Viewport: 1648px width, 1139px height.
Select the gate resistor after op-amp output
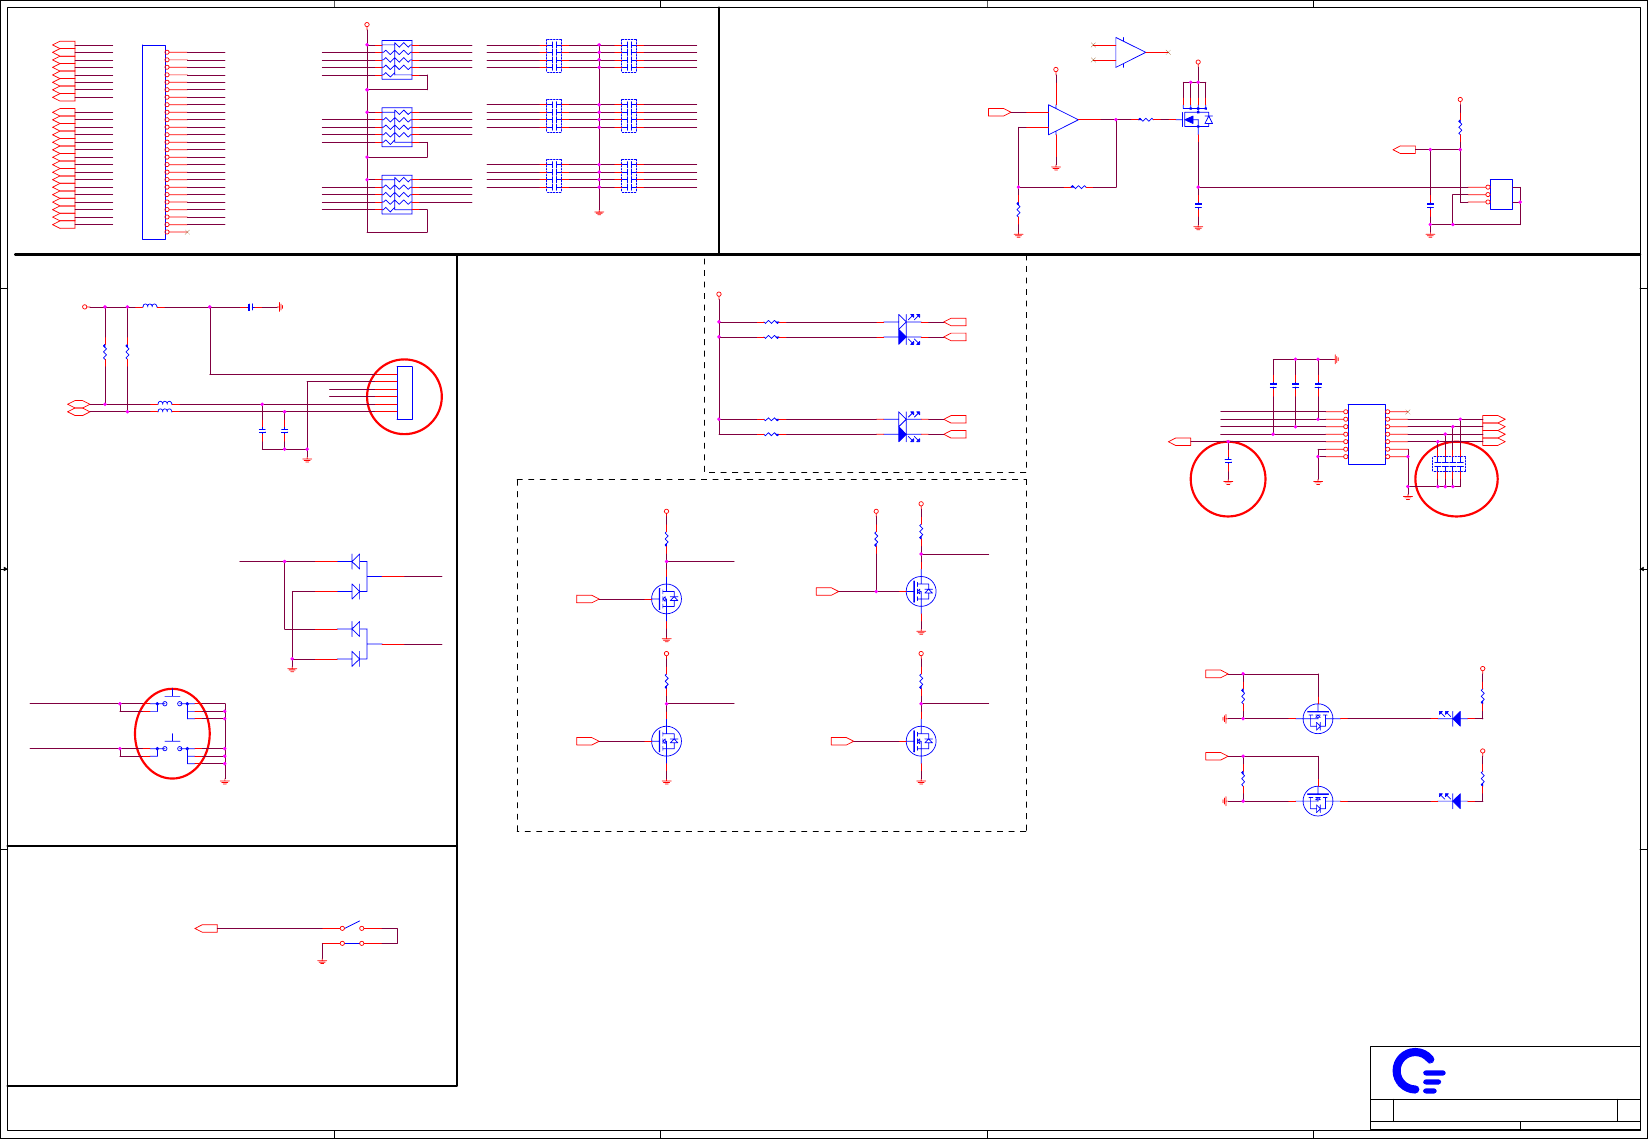(1146, 120)
